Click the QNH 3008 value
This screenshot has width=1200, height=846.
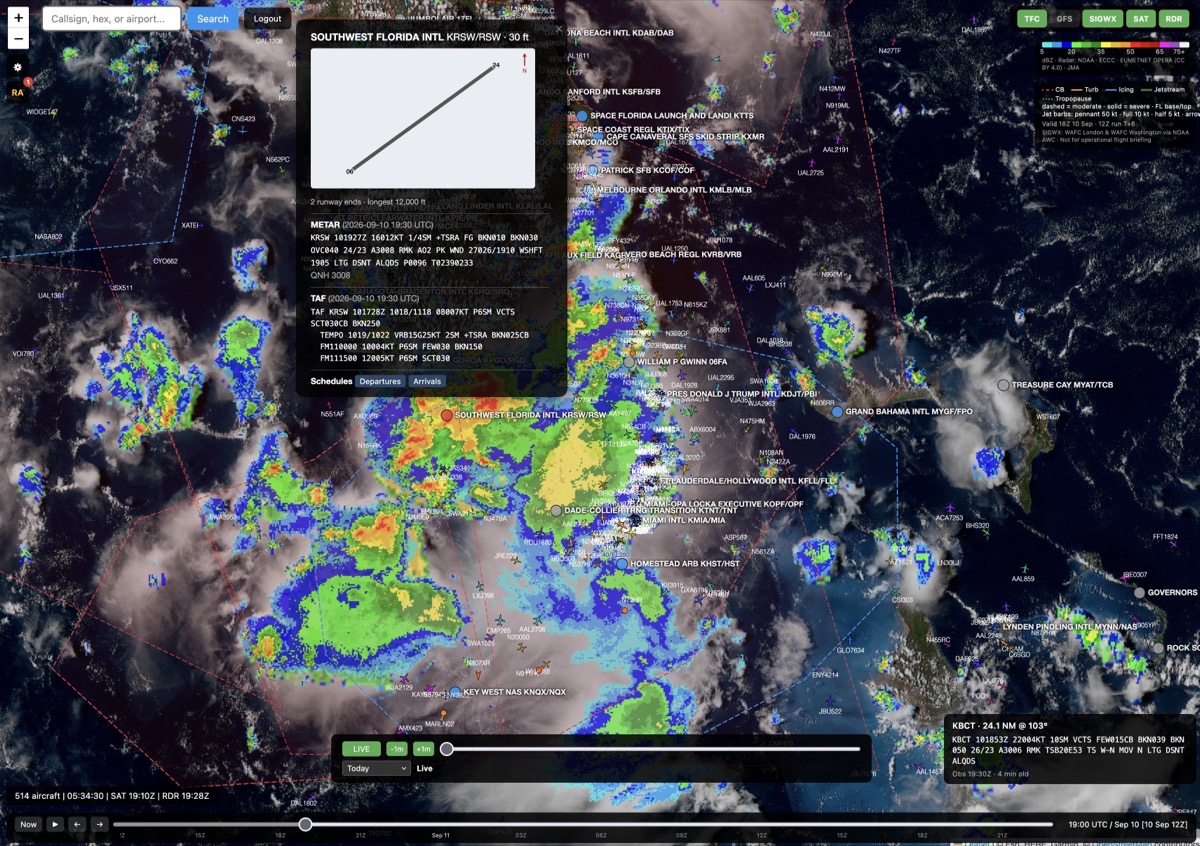pyautogui.click(x=331, y=275)
